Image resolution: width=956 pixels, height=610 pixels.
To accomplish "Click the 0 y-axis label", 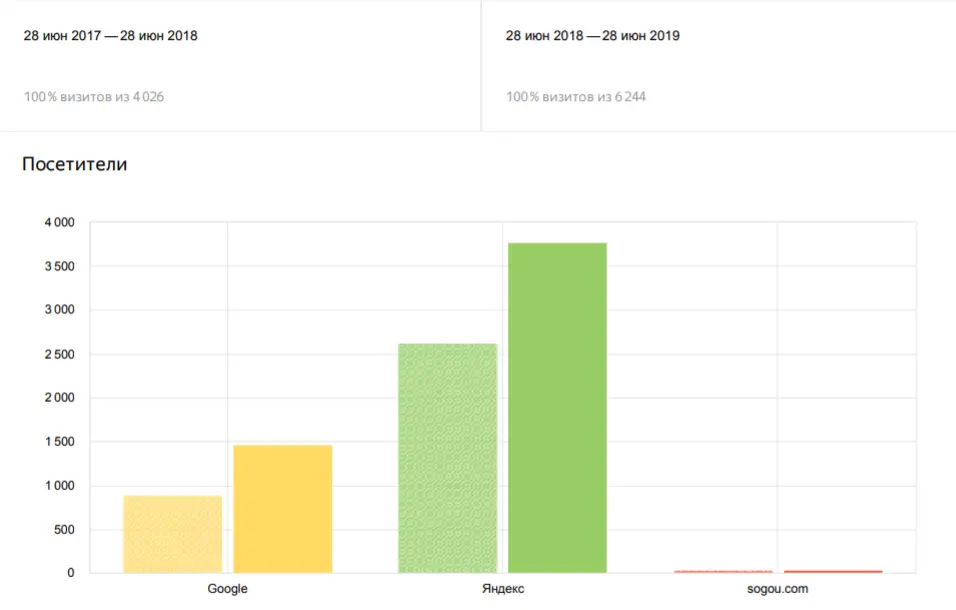I will point(71,573).
